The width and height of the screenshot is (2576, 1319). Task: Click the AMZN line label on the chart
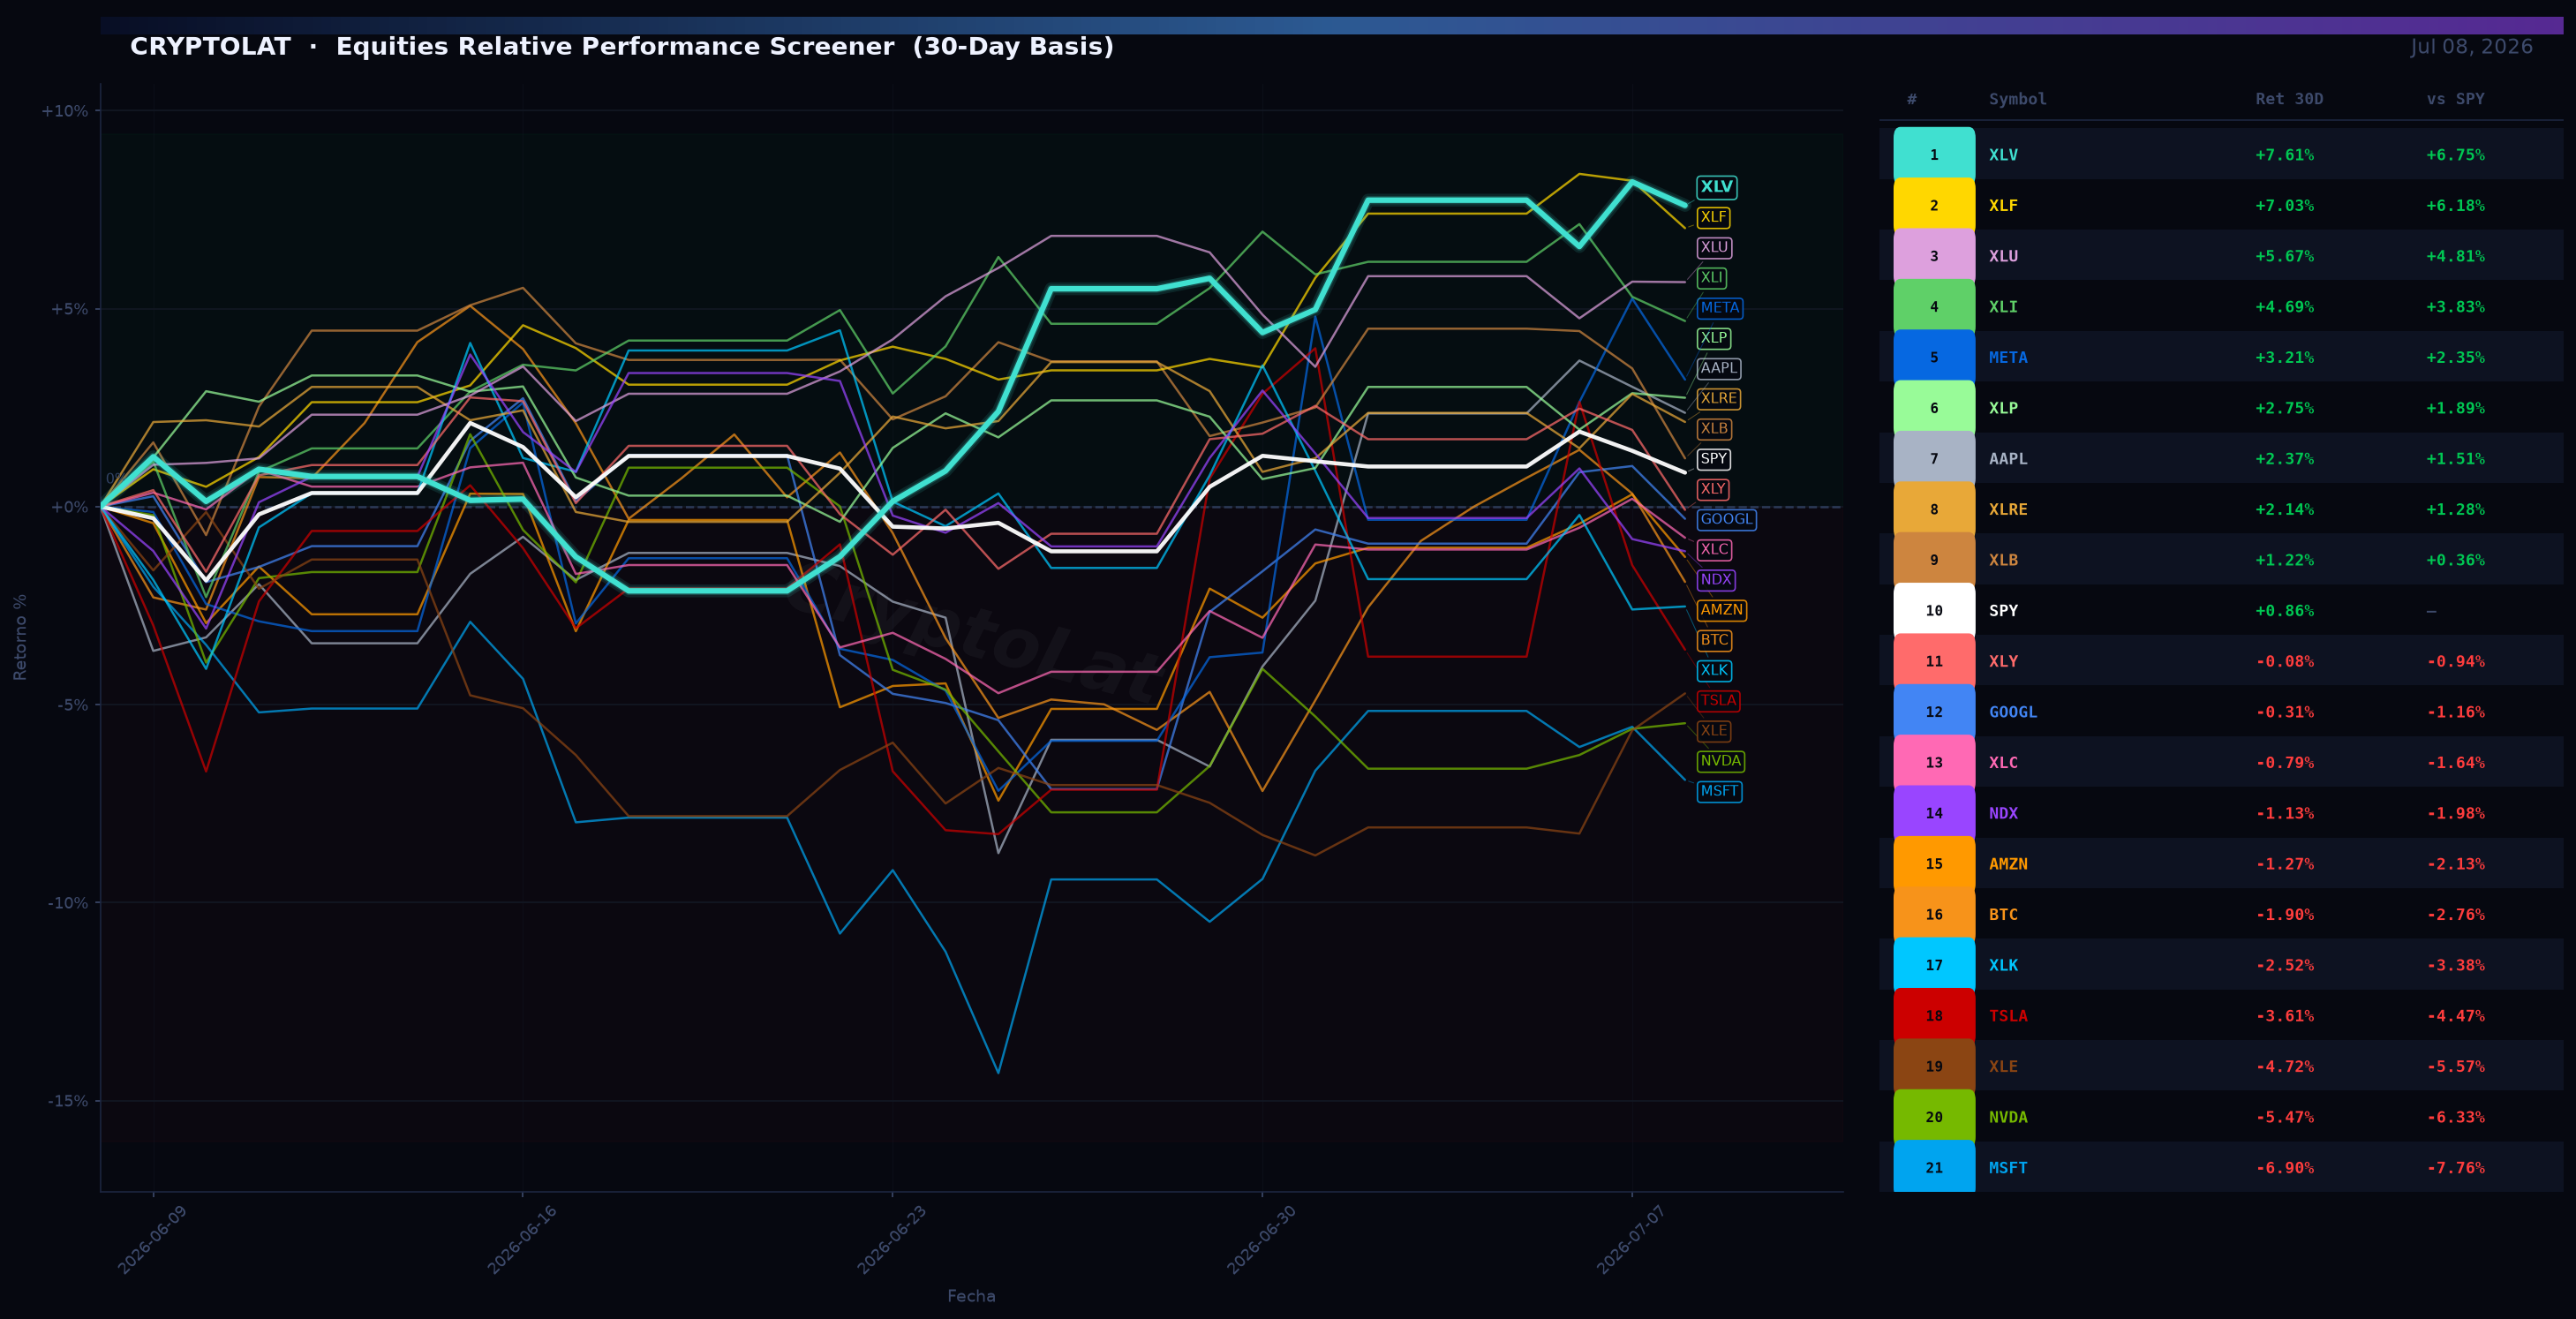(x=1721, y=610)
